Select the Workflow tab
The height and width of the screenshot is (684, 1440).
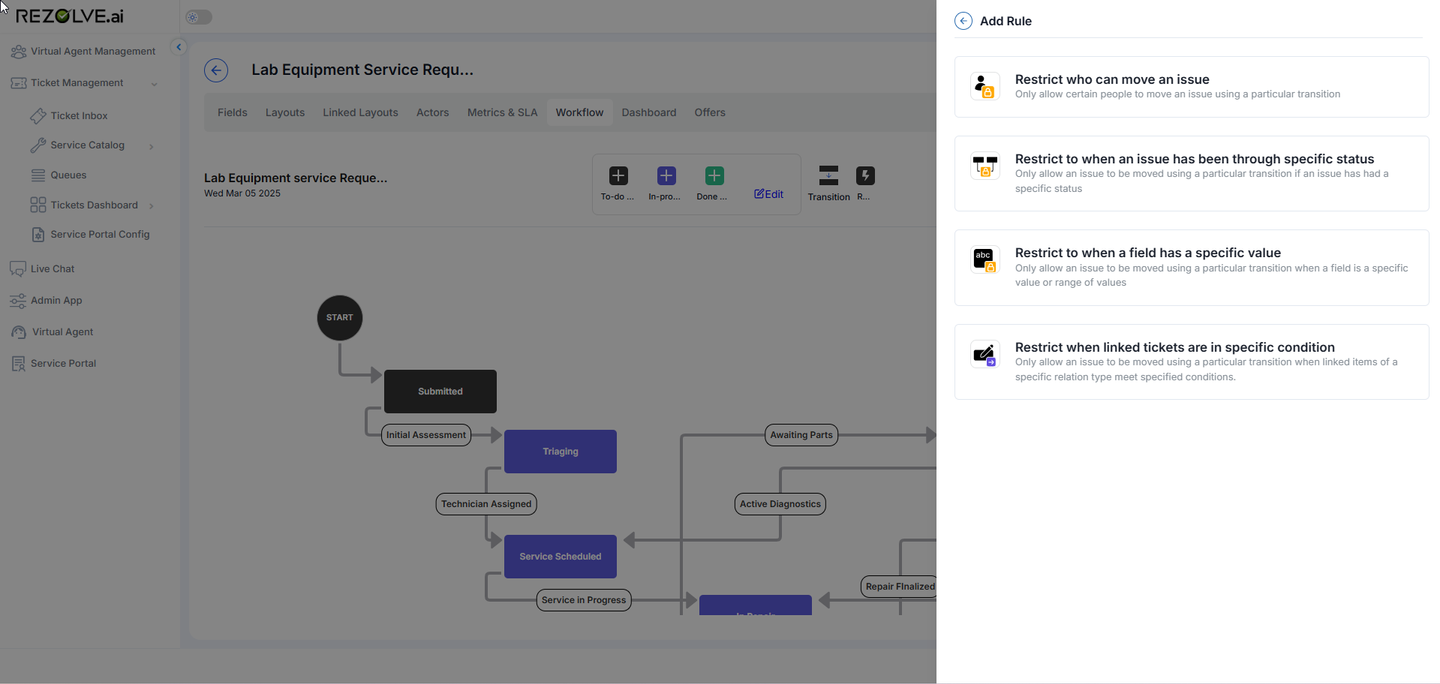580,113
